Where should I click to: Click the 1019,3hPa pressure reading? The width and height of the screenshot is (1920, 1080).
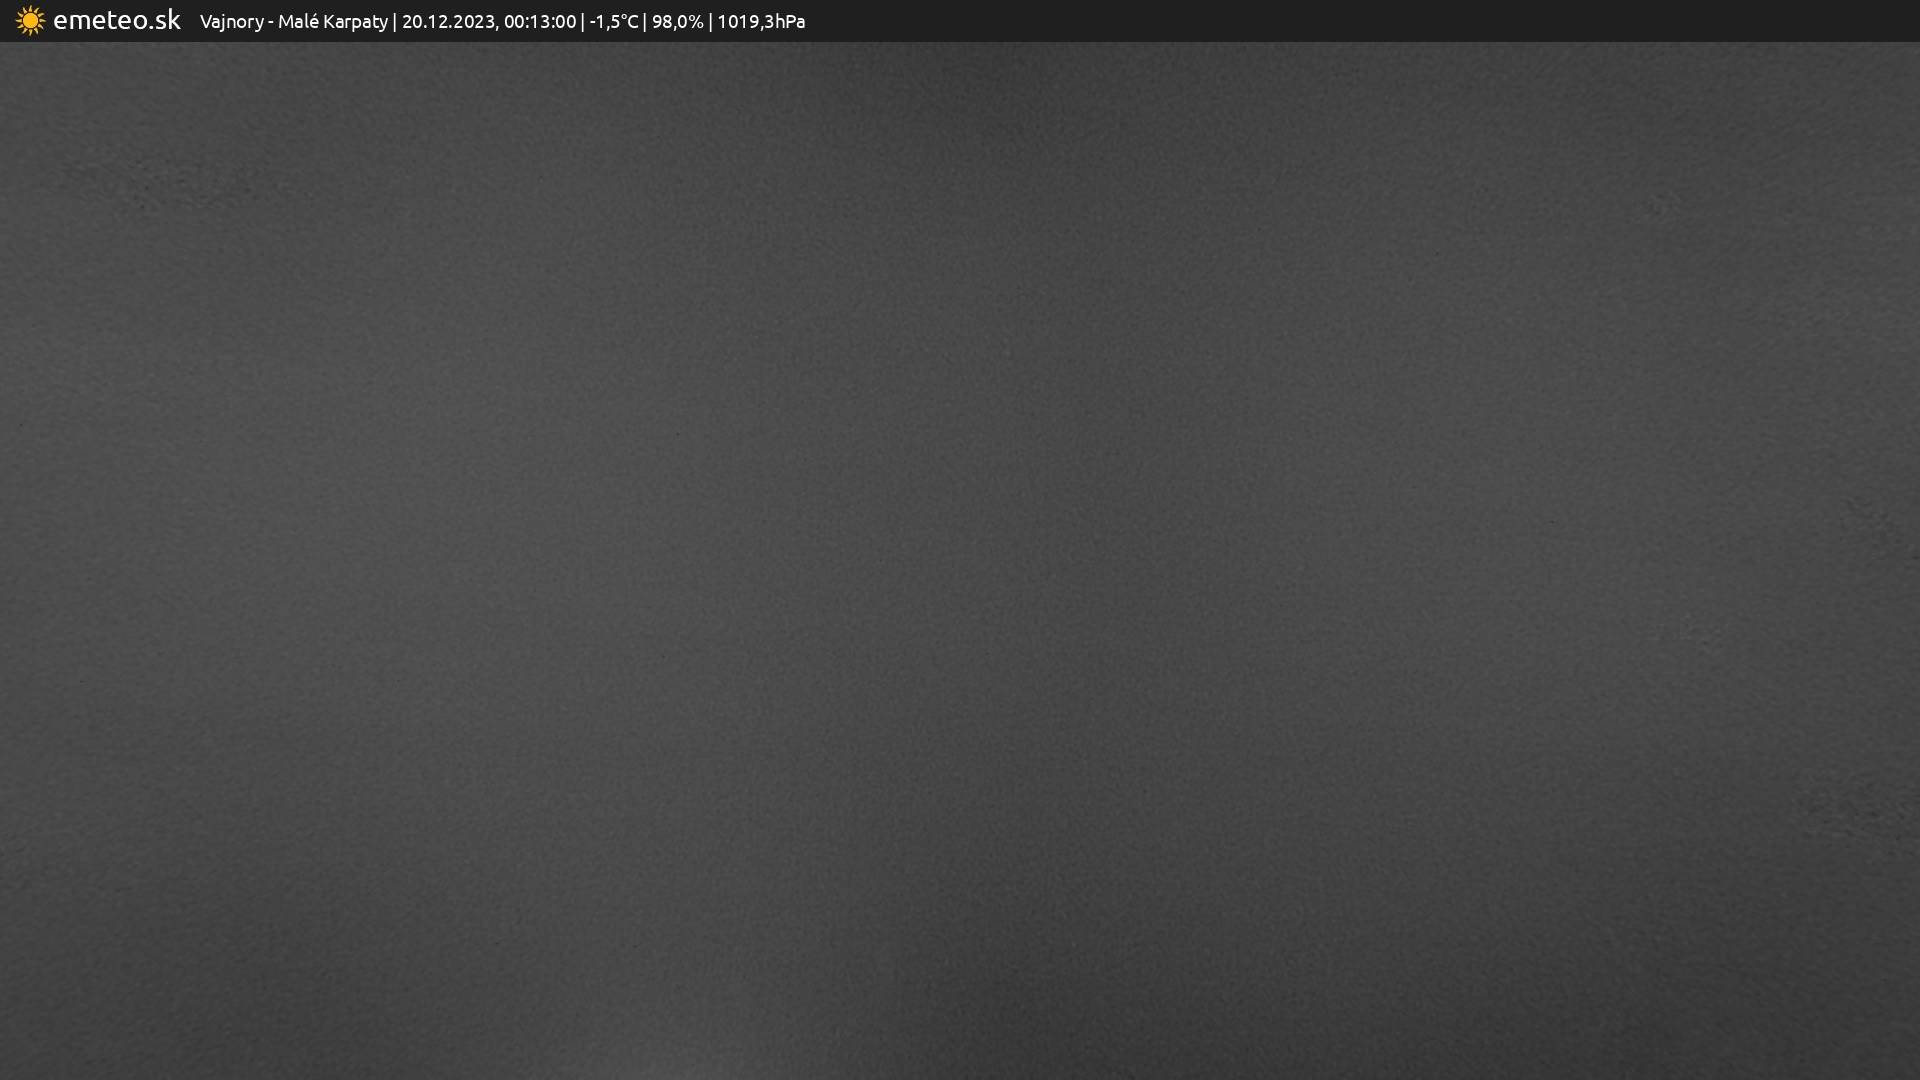tap(760, 22)
